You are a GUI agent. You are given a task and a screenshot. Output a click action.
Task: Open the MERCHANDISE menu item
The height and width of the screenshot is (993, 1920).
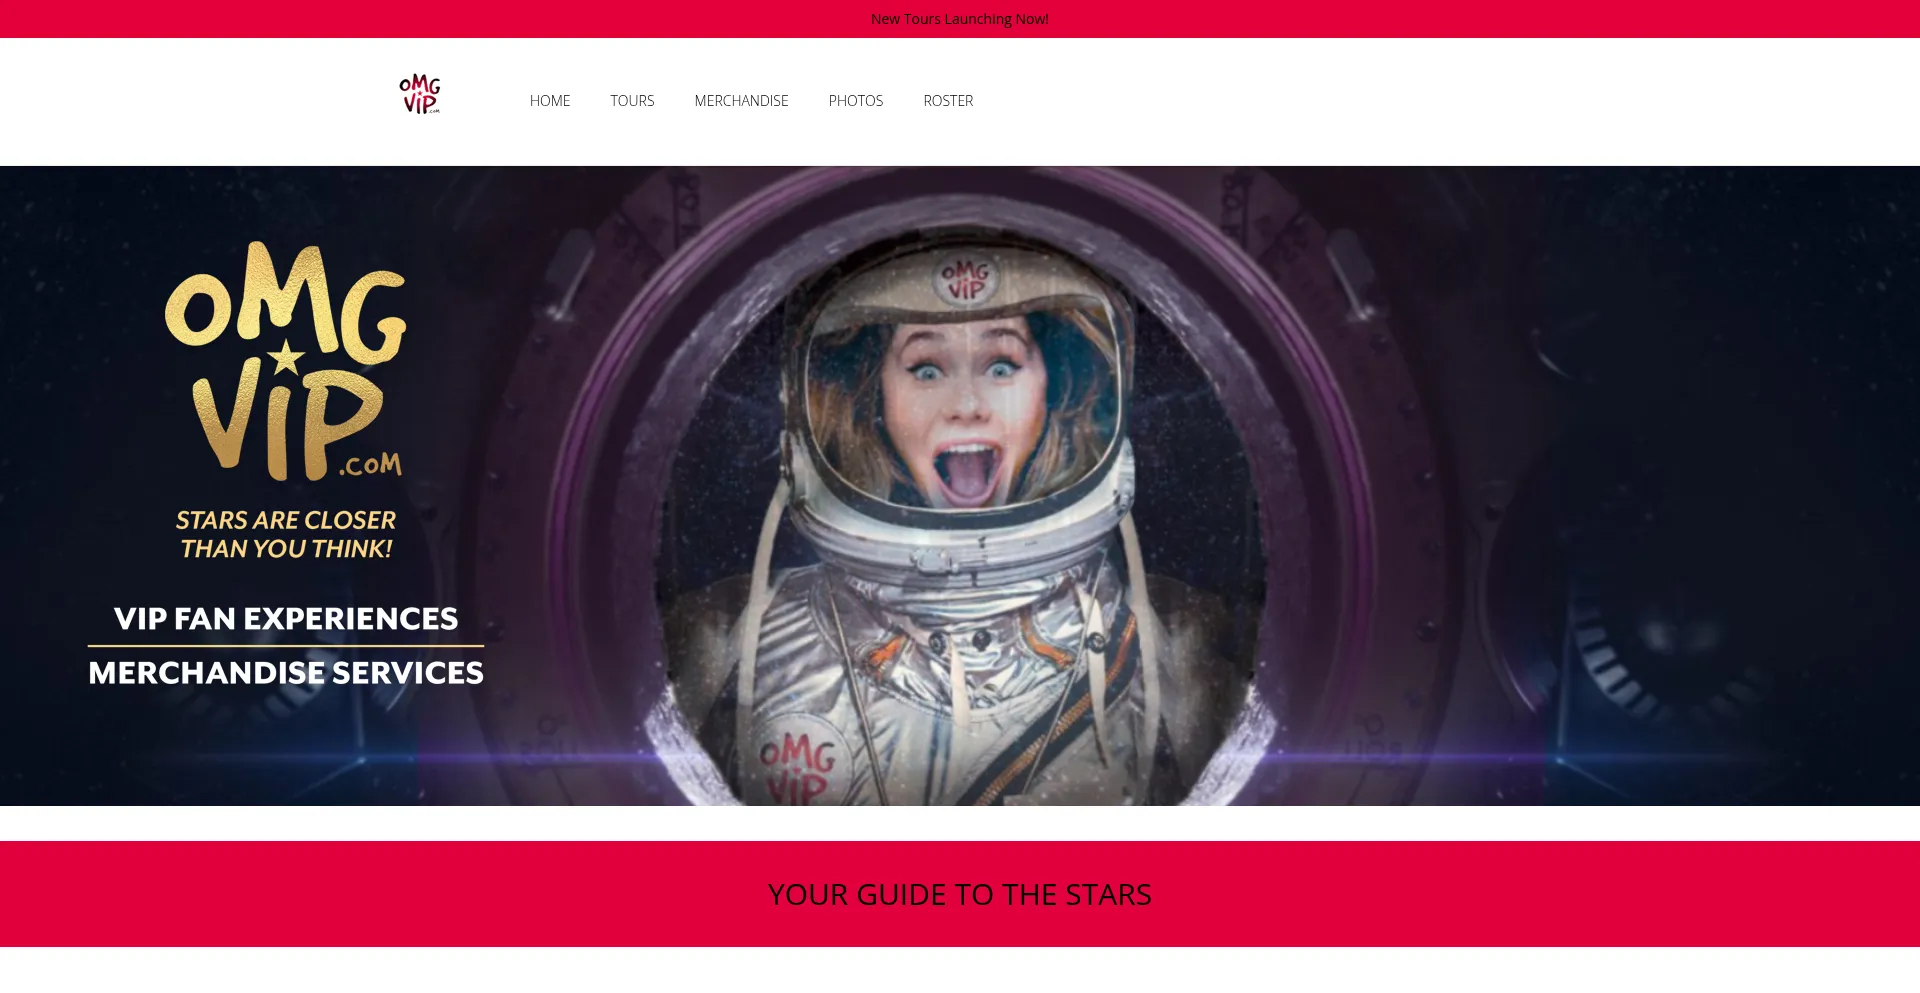pos(741,101)
